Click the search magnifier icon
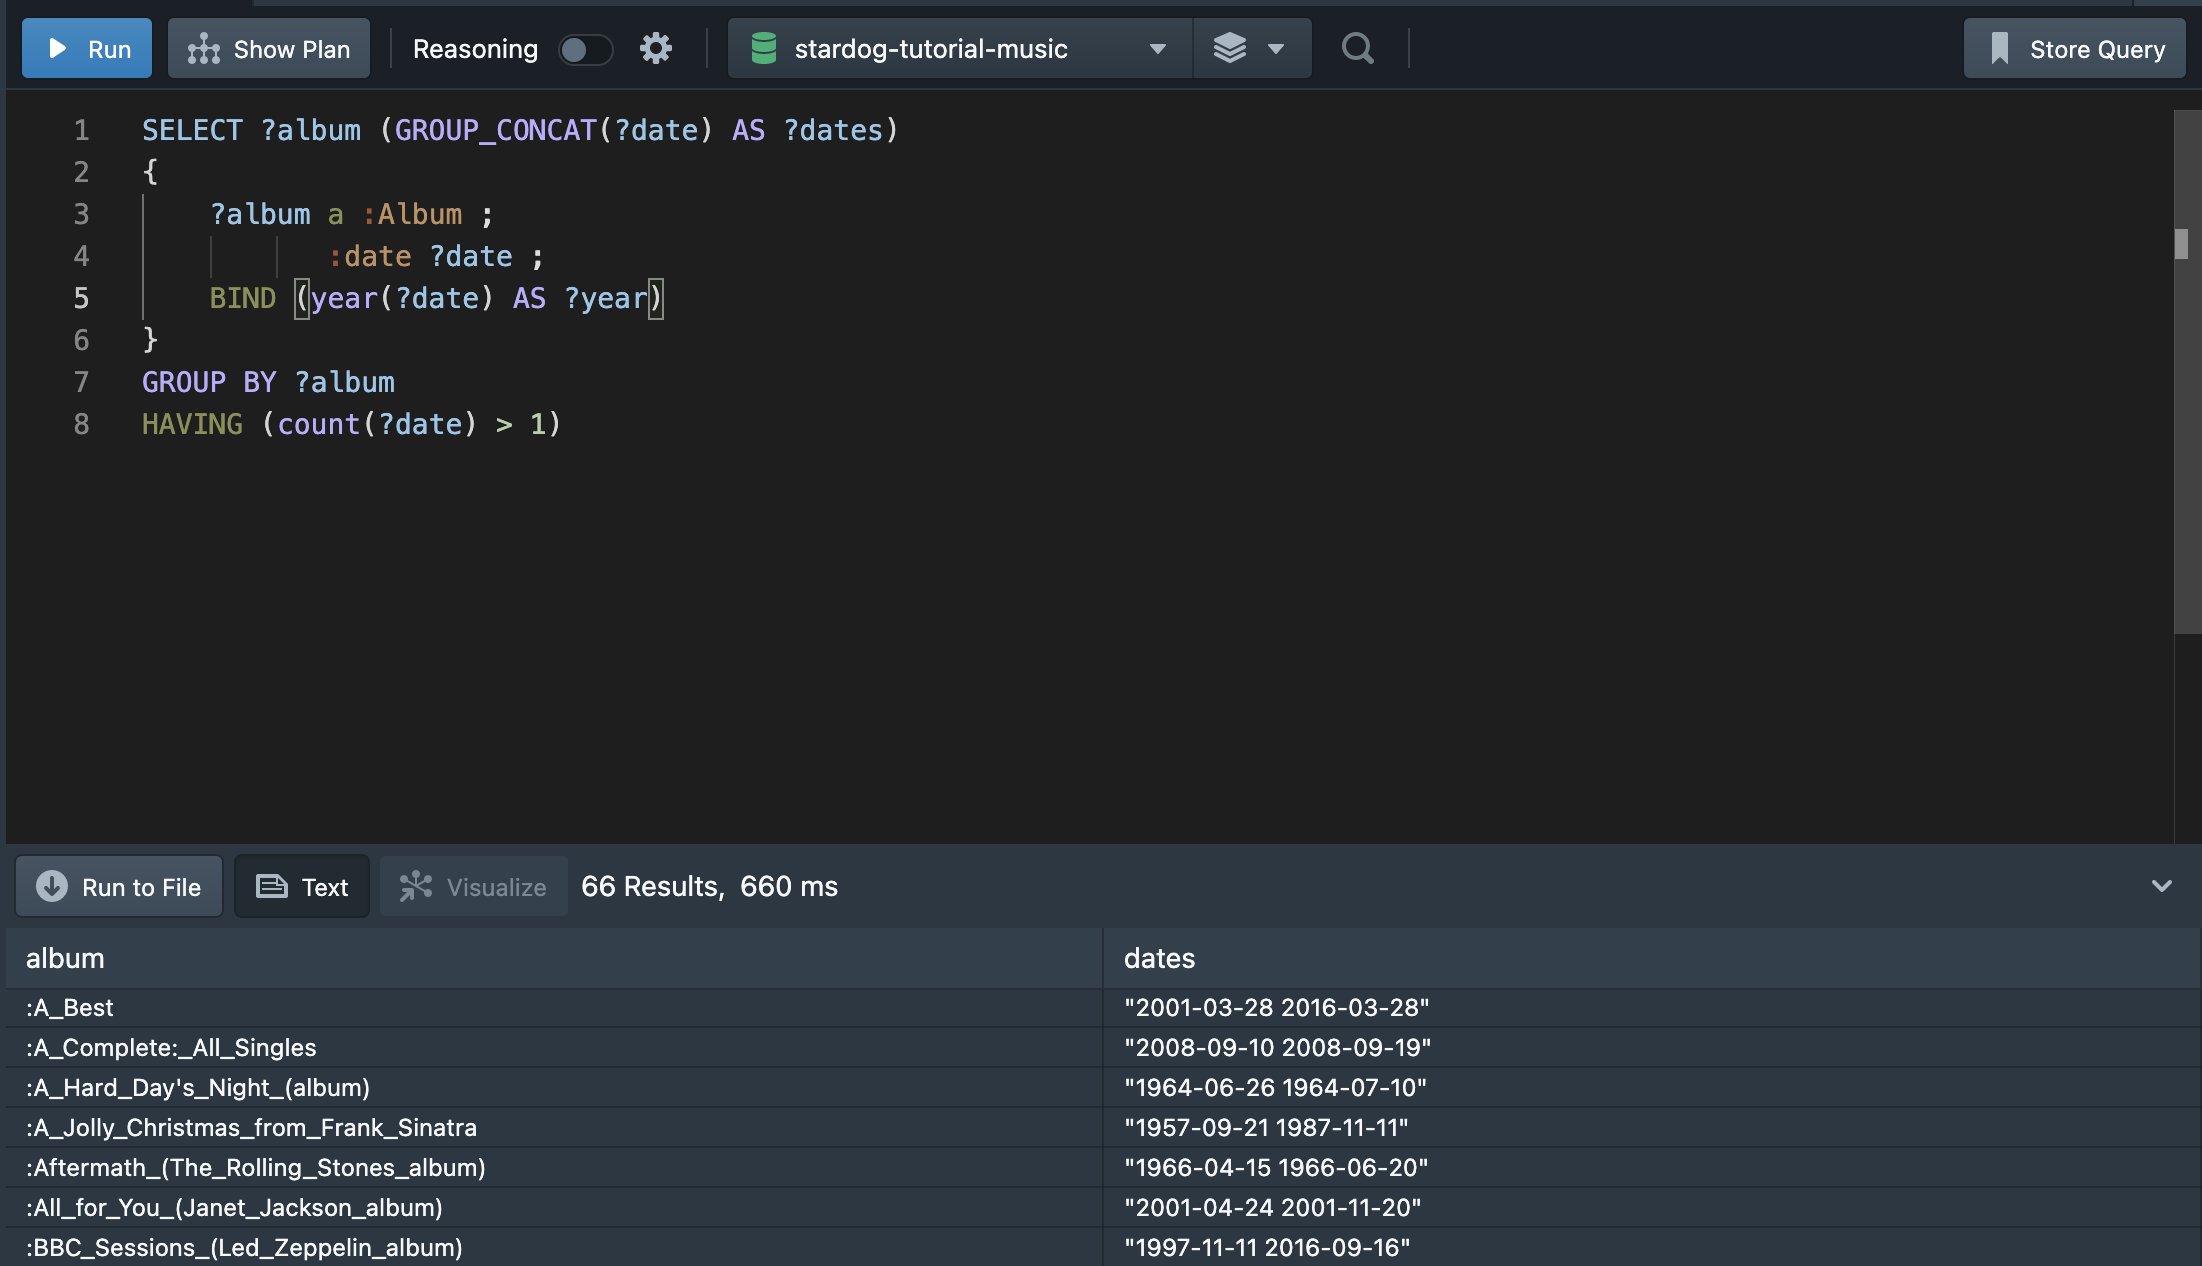Screen dimensions: 2202x1266 [1357, 48]
